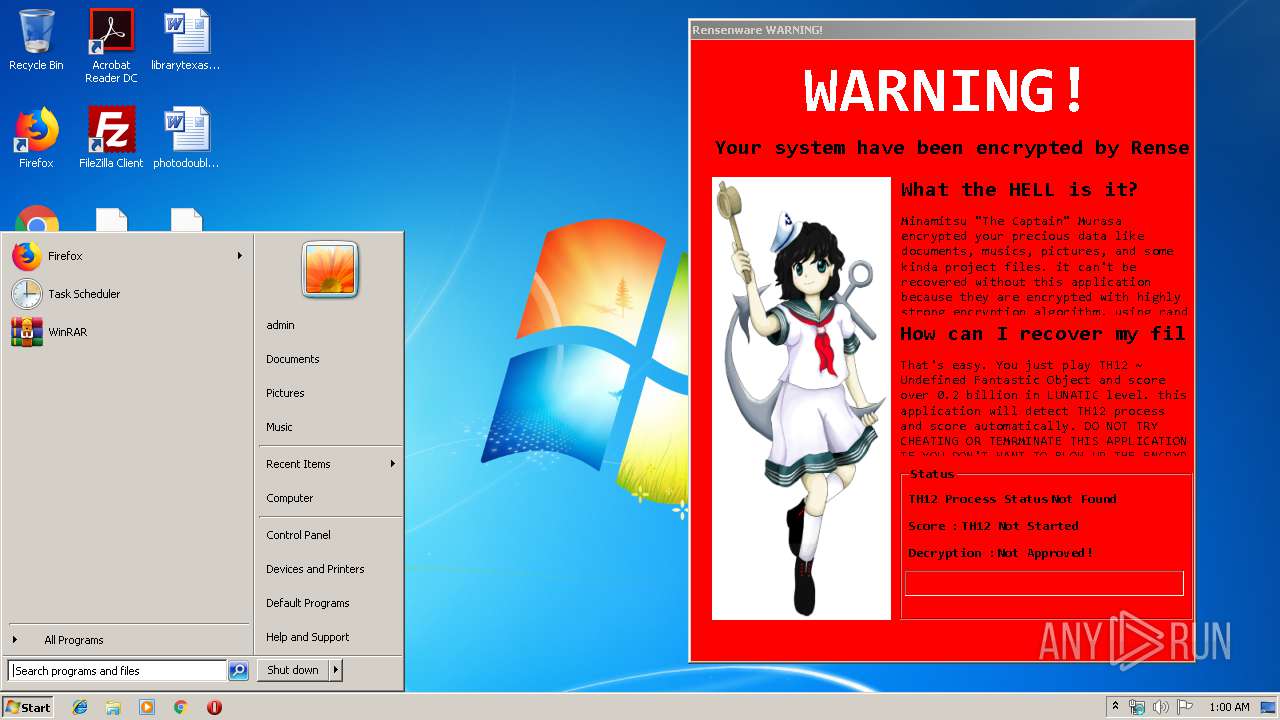Click the WinRAR icon in Start menu
1280x720 pixels.
coord(27,332)
